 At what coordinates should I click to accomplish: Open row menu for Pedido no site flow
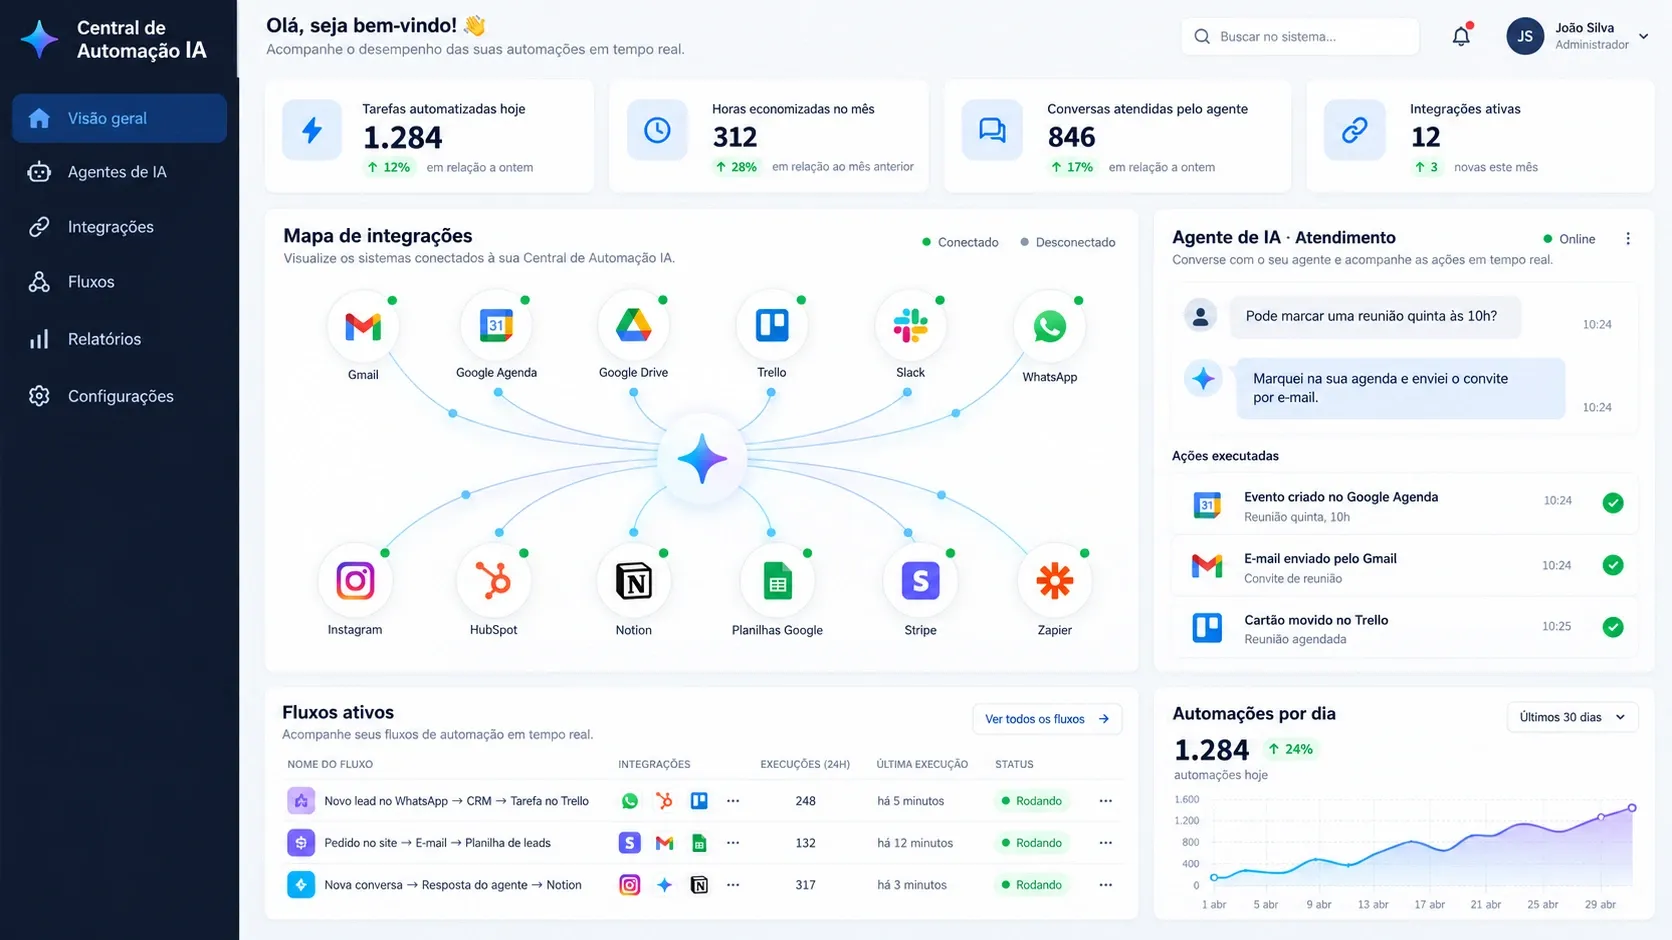pos(1105,843)
